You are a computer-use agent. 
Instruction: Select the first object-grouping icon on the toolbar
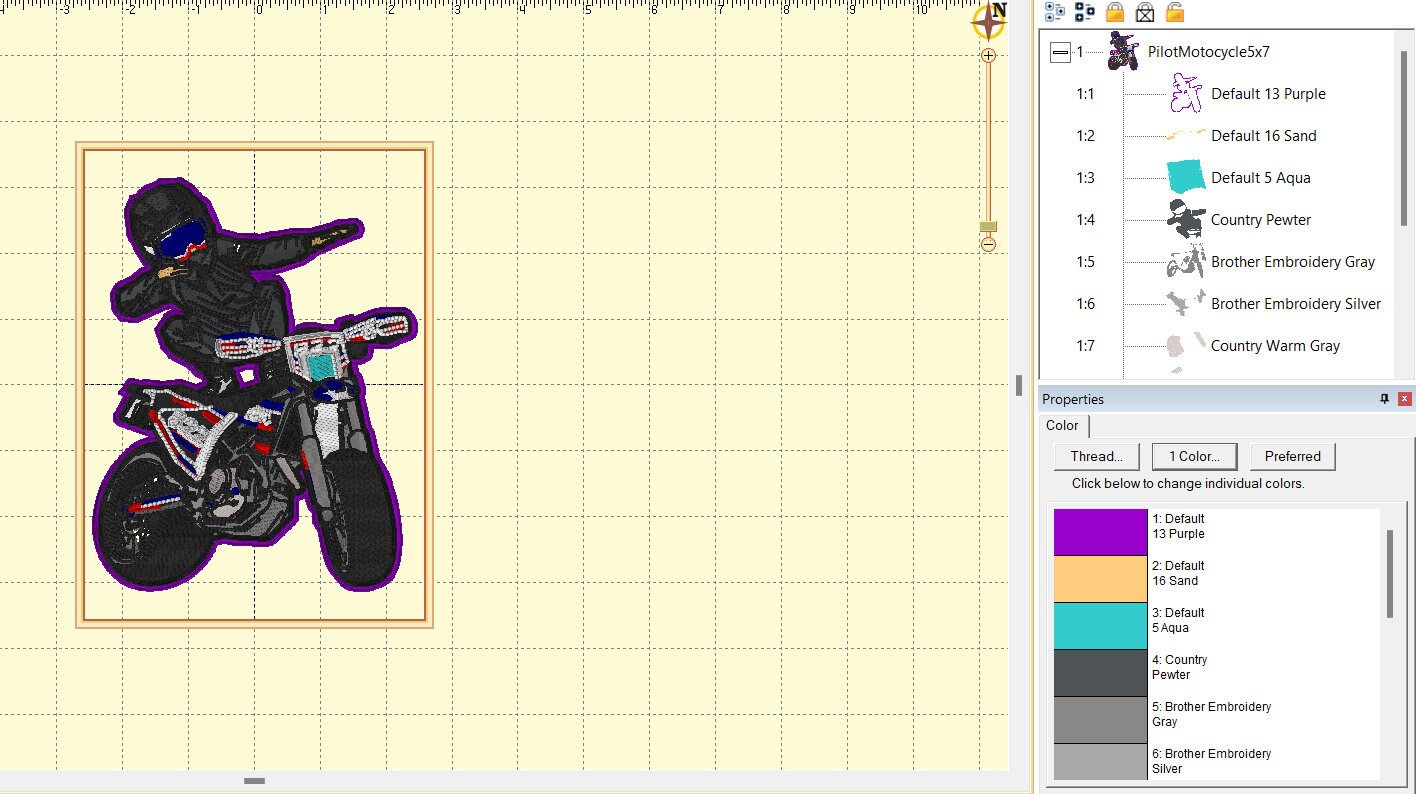[1055, 11]
